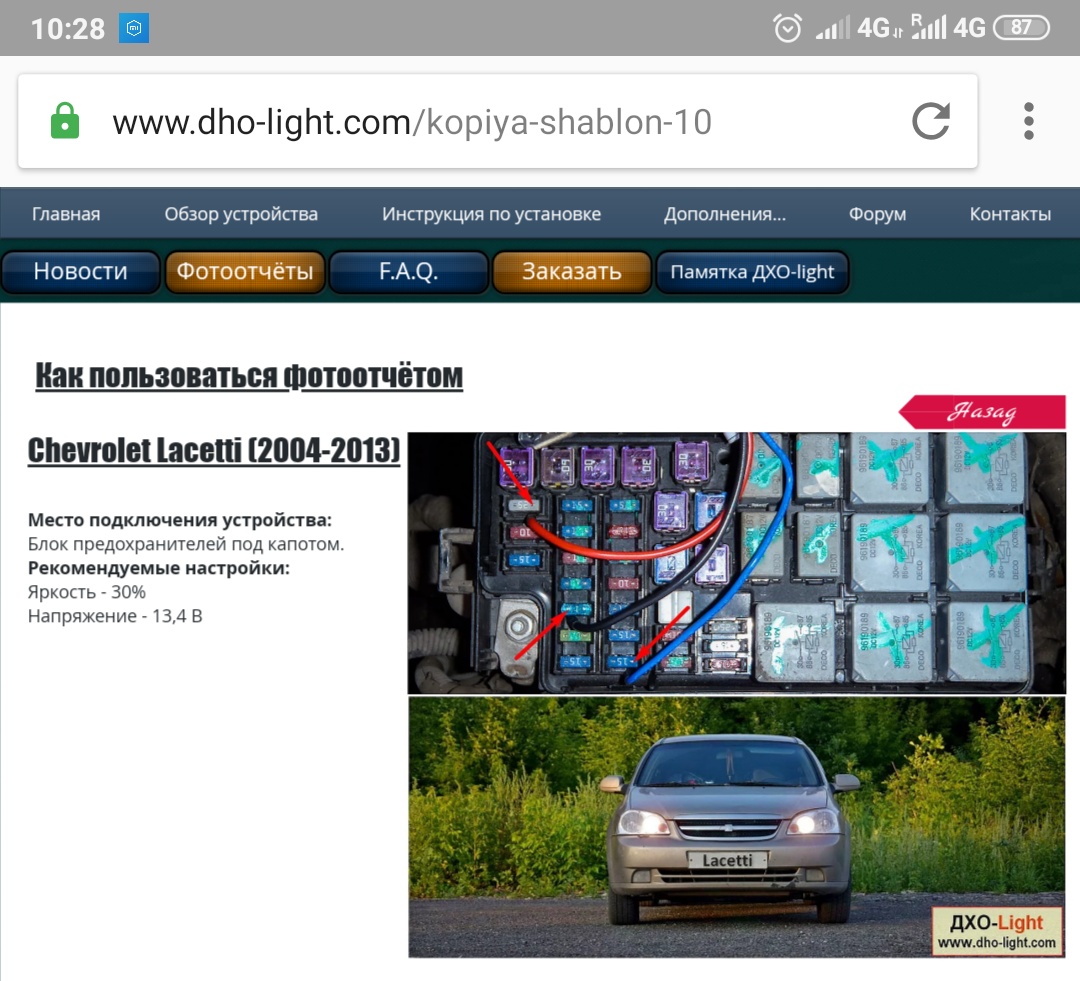
Task: Open the Главная menu item
Action: [x=66, y=214]
